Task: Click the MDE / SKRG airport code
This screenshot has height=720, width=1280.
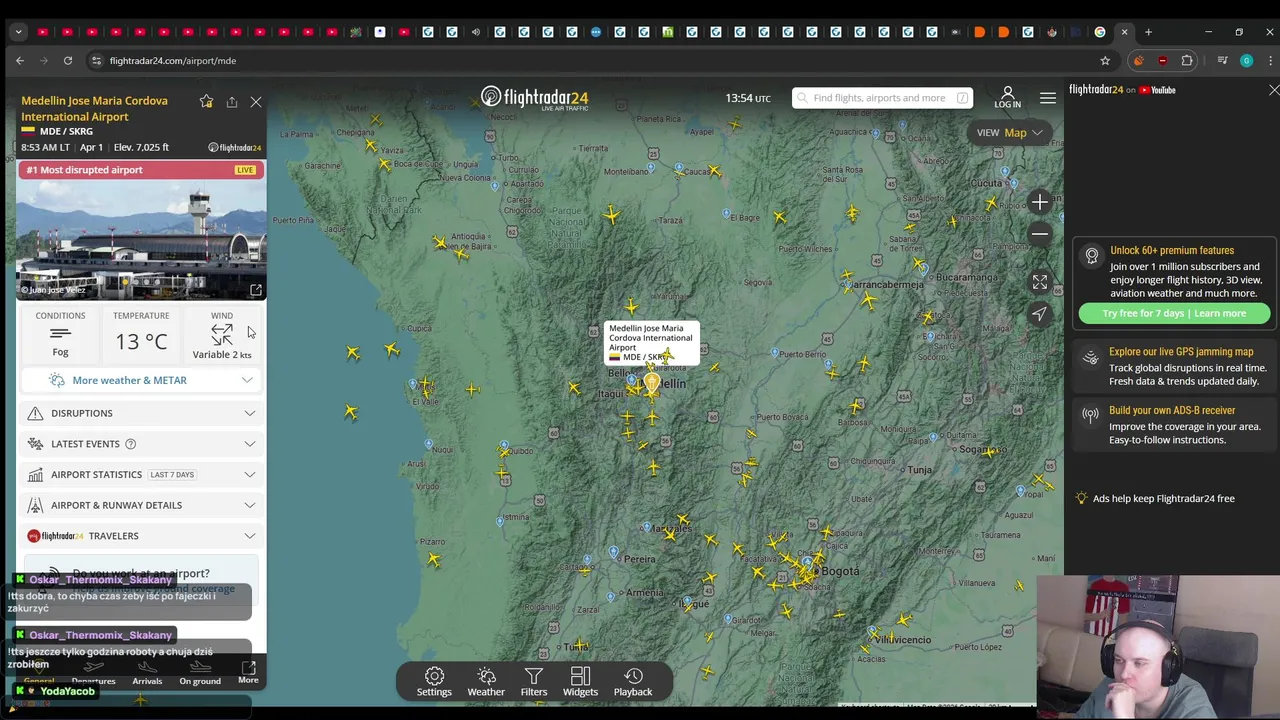Action: (x=66, y=131)
